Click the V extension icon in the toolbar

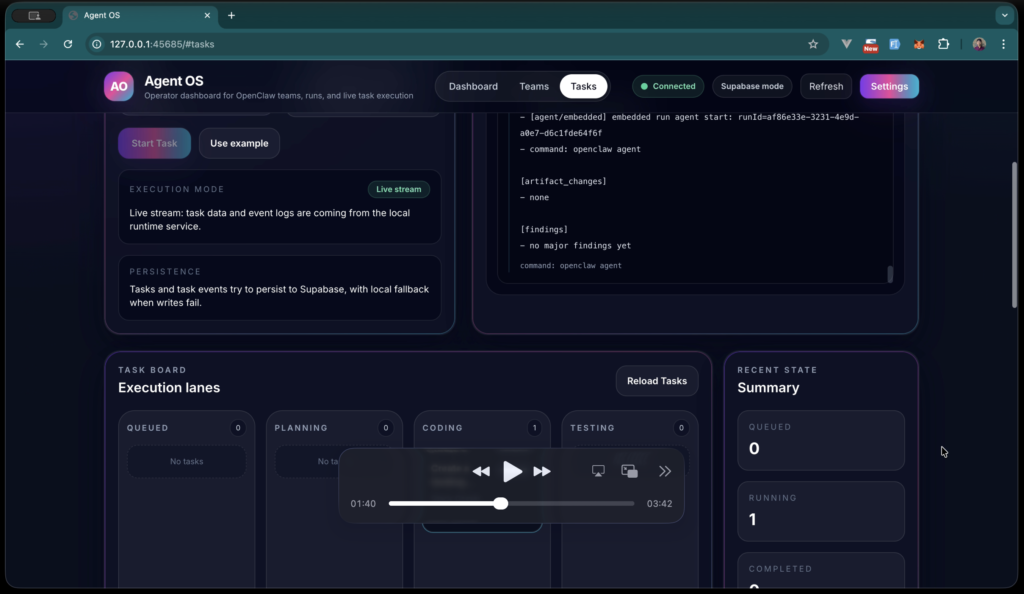[x=846, y=44]
